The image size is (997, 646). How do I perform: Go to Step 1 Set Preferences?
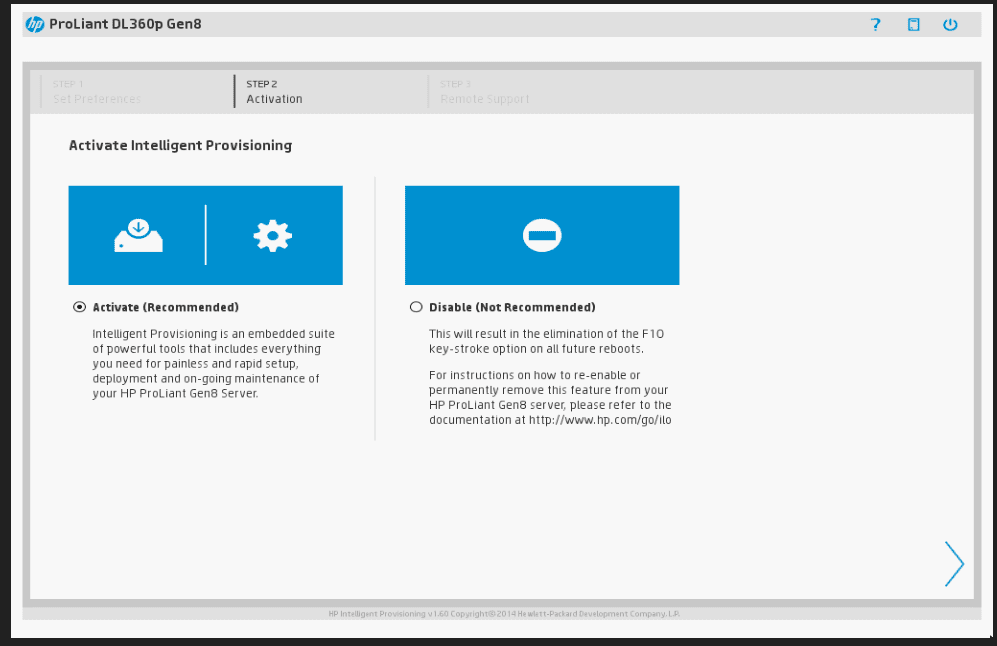tap(97, 92)
